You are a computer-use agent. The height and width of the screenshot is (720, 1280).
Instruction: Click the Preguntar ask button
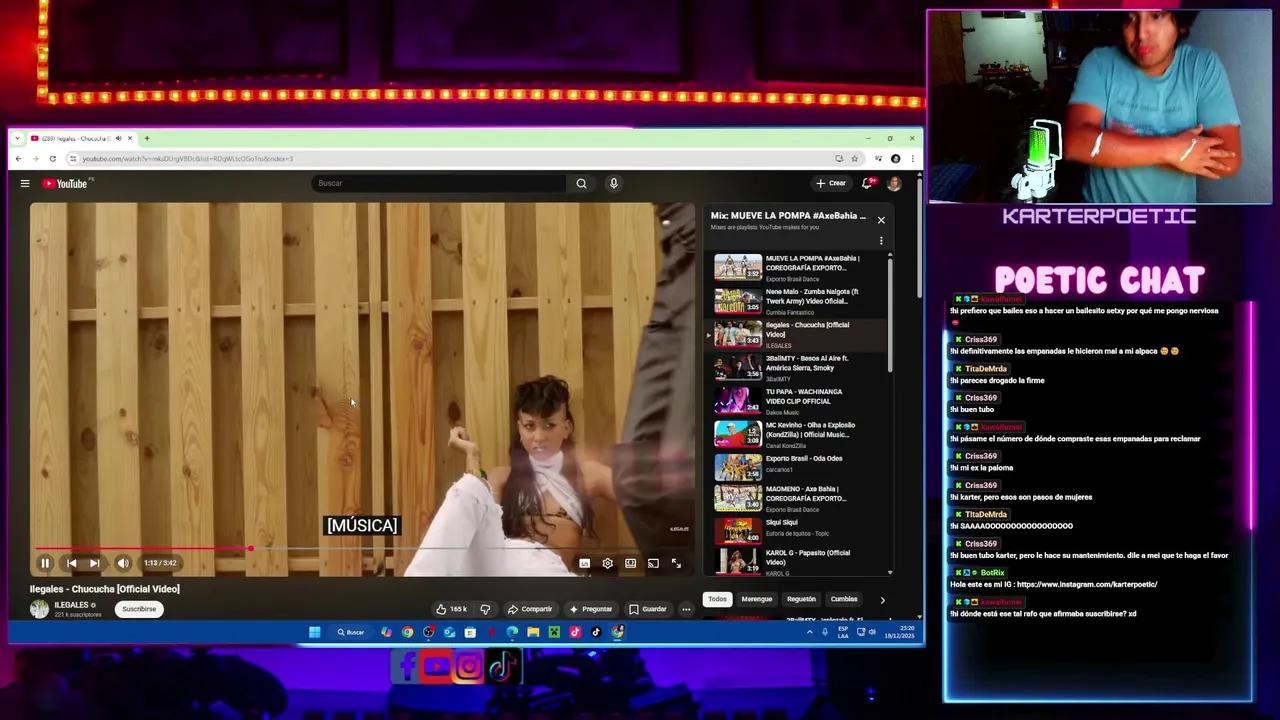pyautogui.click(x=590, y=609)
